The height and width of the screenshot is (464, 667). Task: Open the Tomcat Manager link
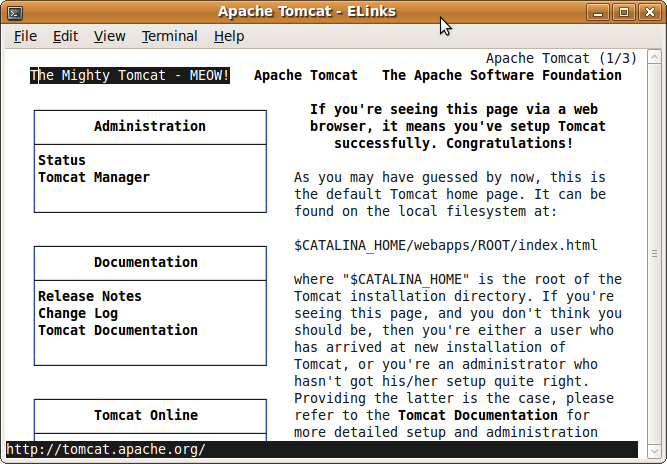(94, 177)
